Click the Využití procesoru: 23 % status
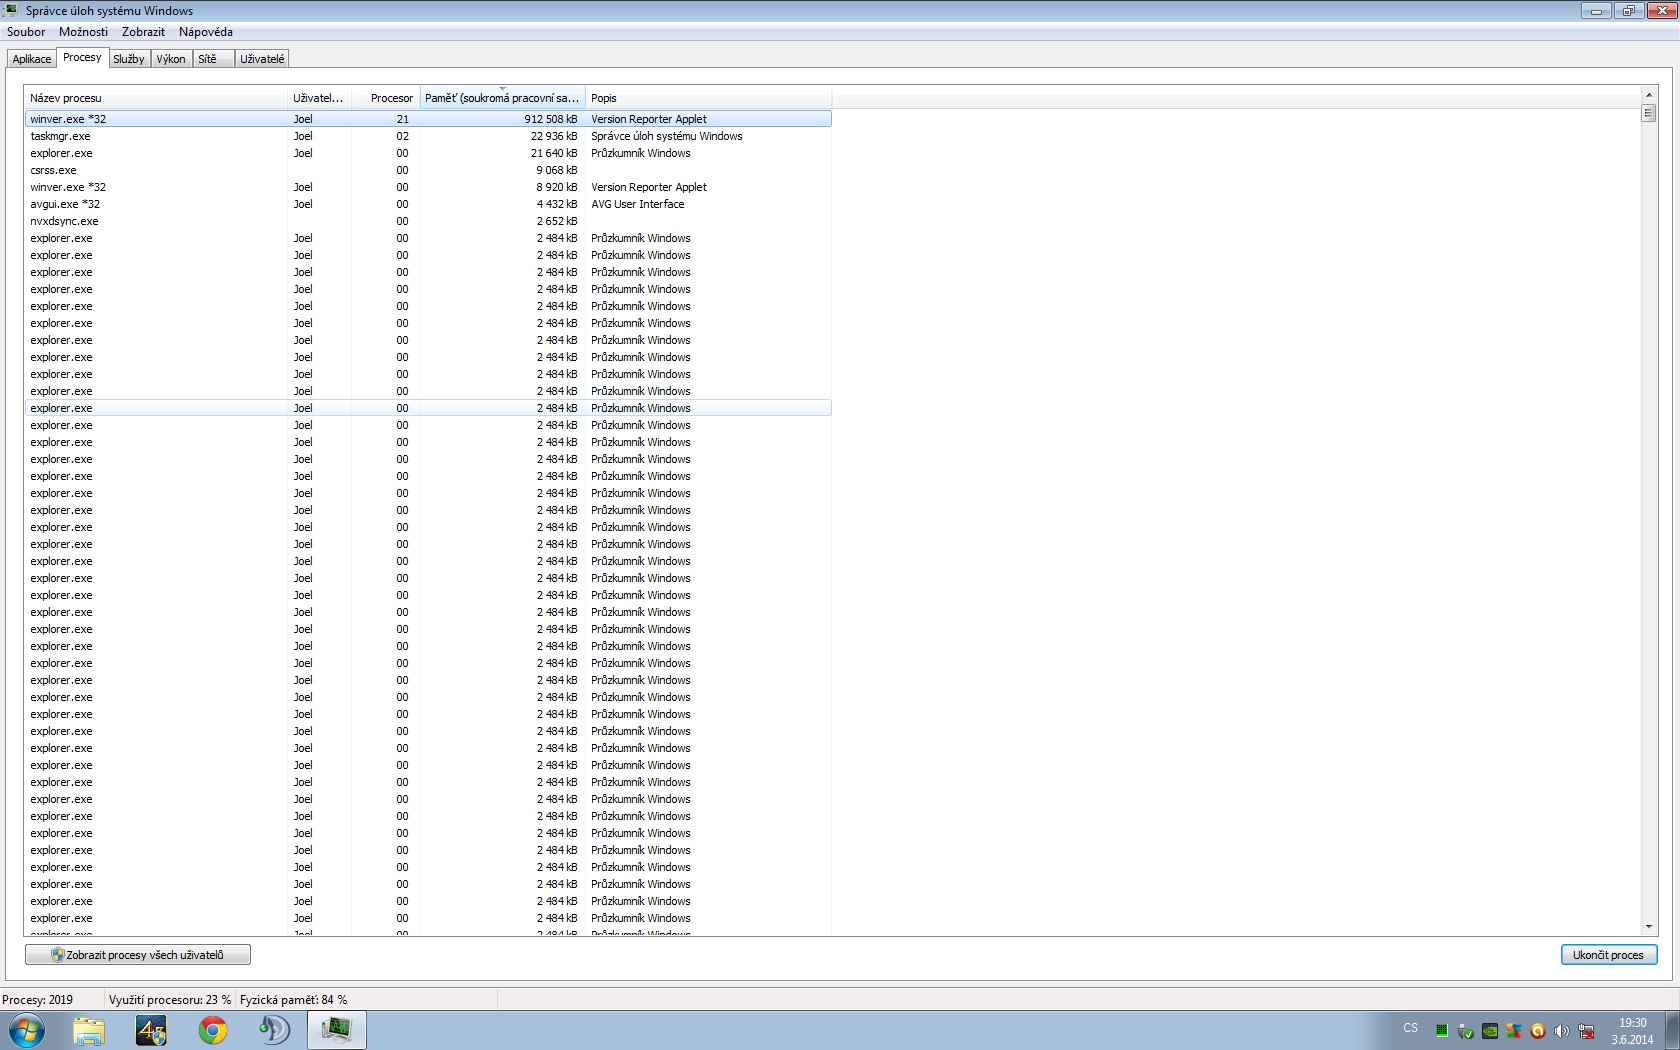 (x=170, y=1000)
